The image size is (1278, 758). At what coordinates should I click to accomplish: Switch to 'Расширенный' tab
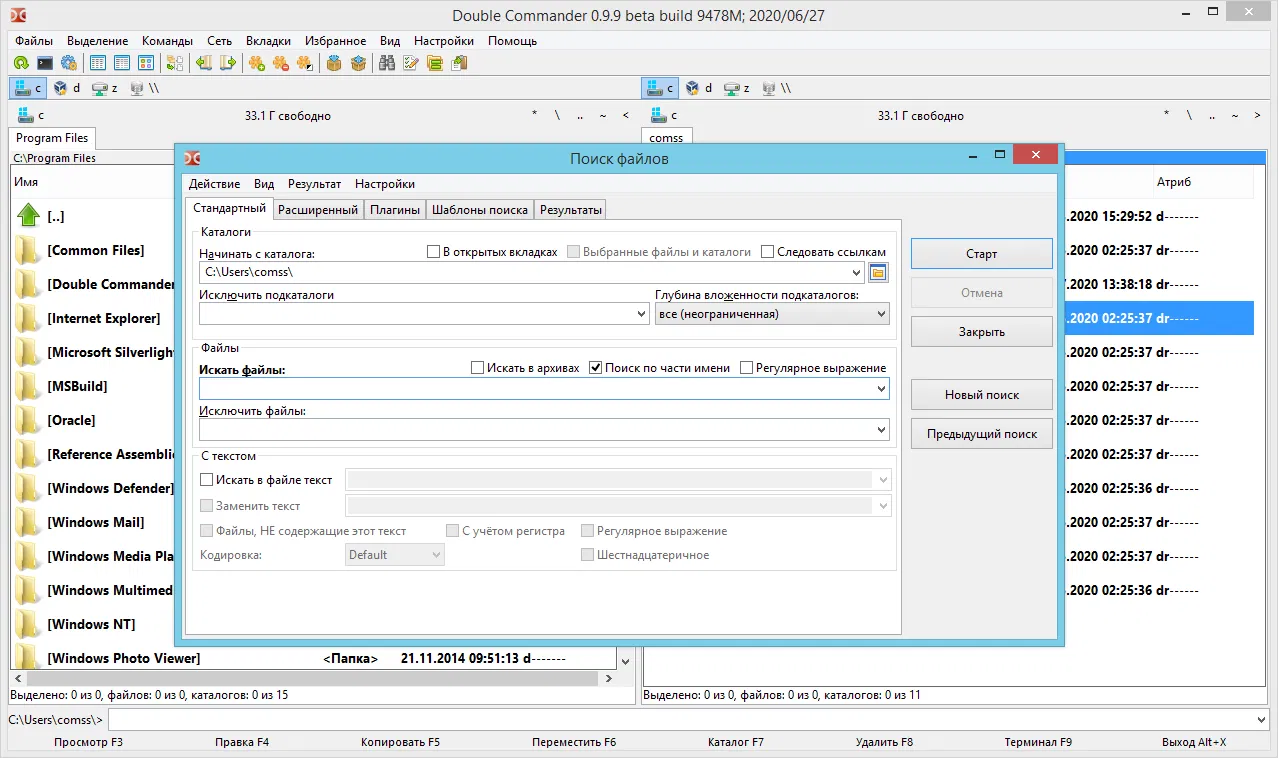click(x=318, y=210)
